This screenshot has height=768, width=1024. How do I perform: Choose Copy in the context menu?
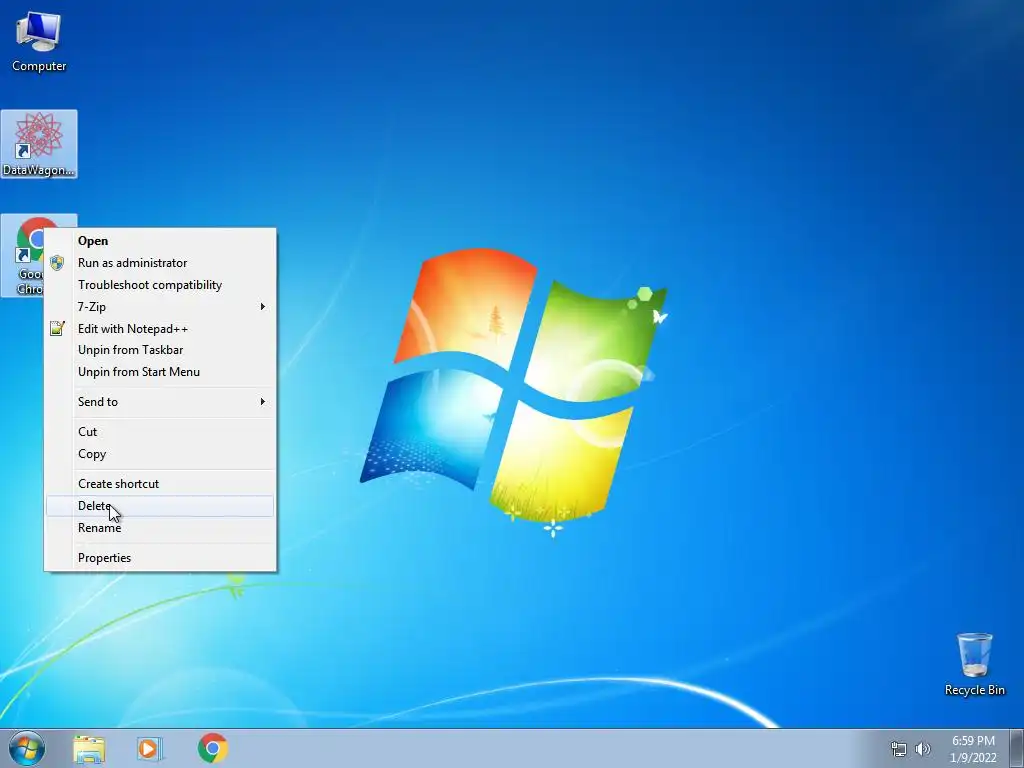[160, 454]
